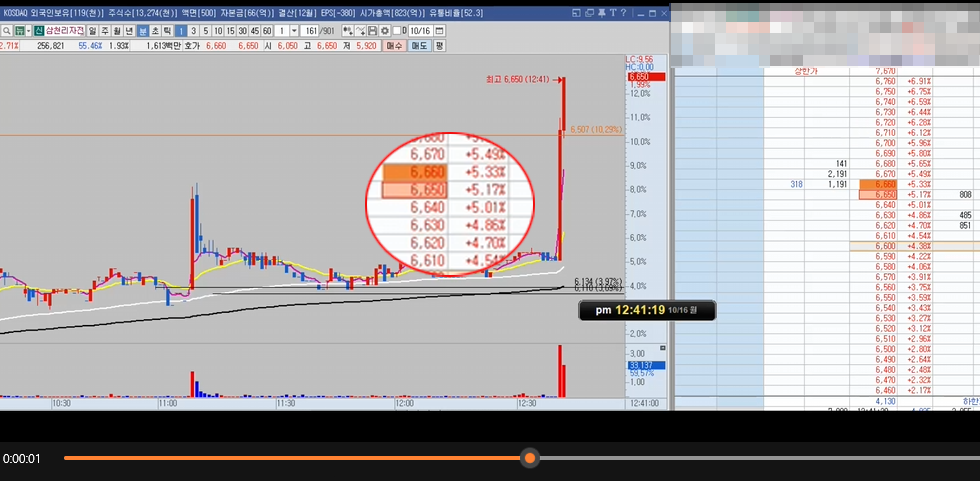This screenshot has width=980, height=481.
Task: Click the green 신 badge icon
Action: [39, 31]
